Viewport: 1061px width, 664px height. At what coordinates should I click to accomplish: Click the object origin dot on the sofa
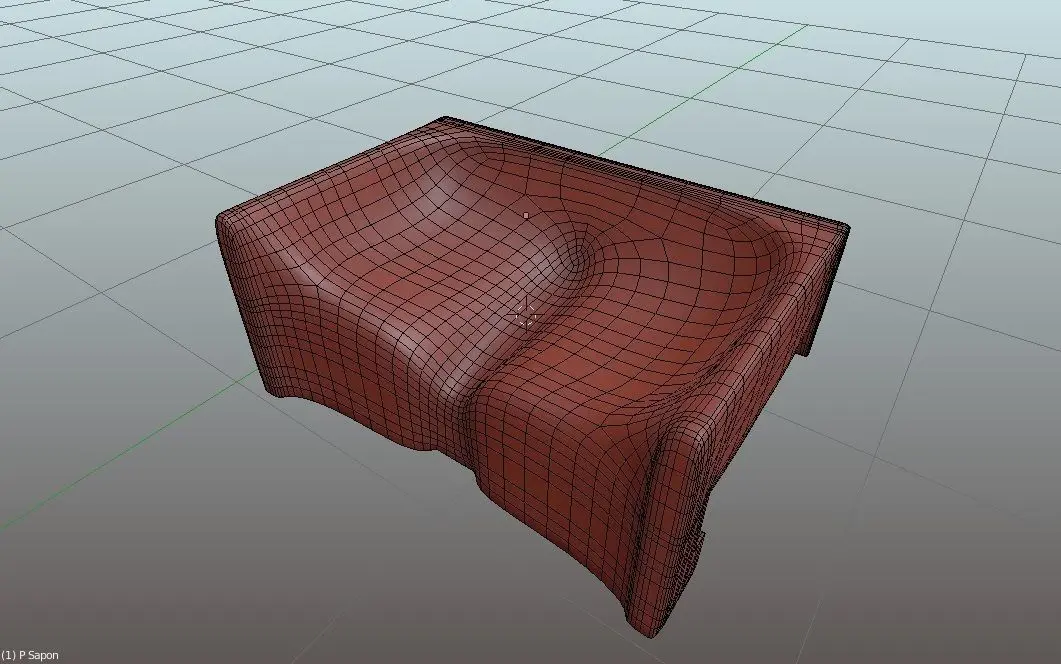tap(526, 216)
